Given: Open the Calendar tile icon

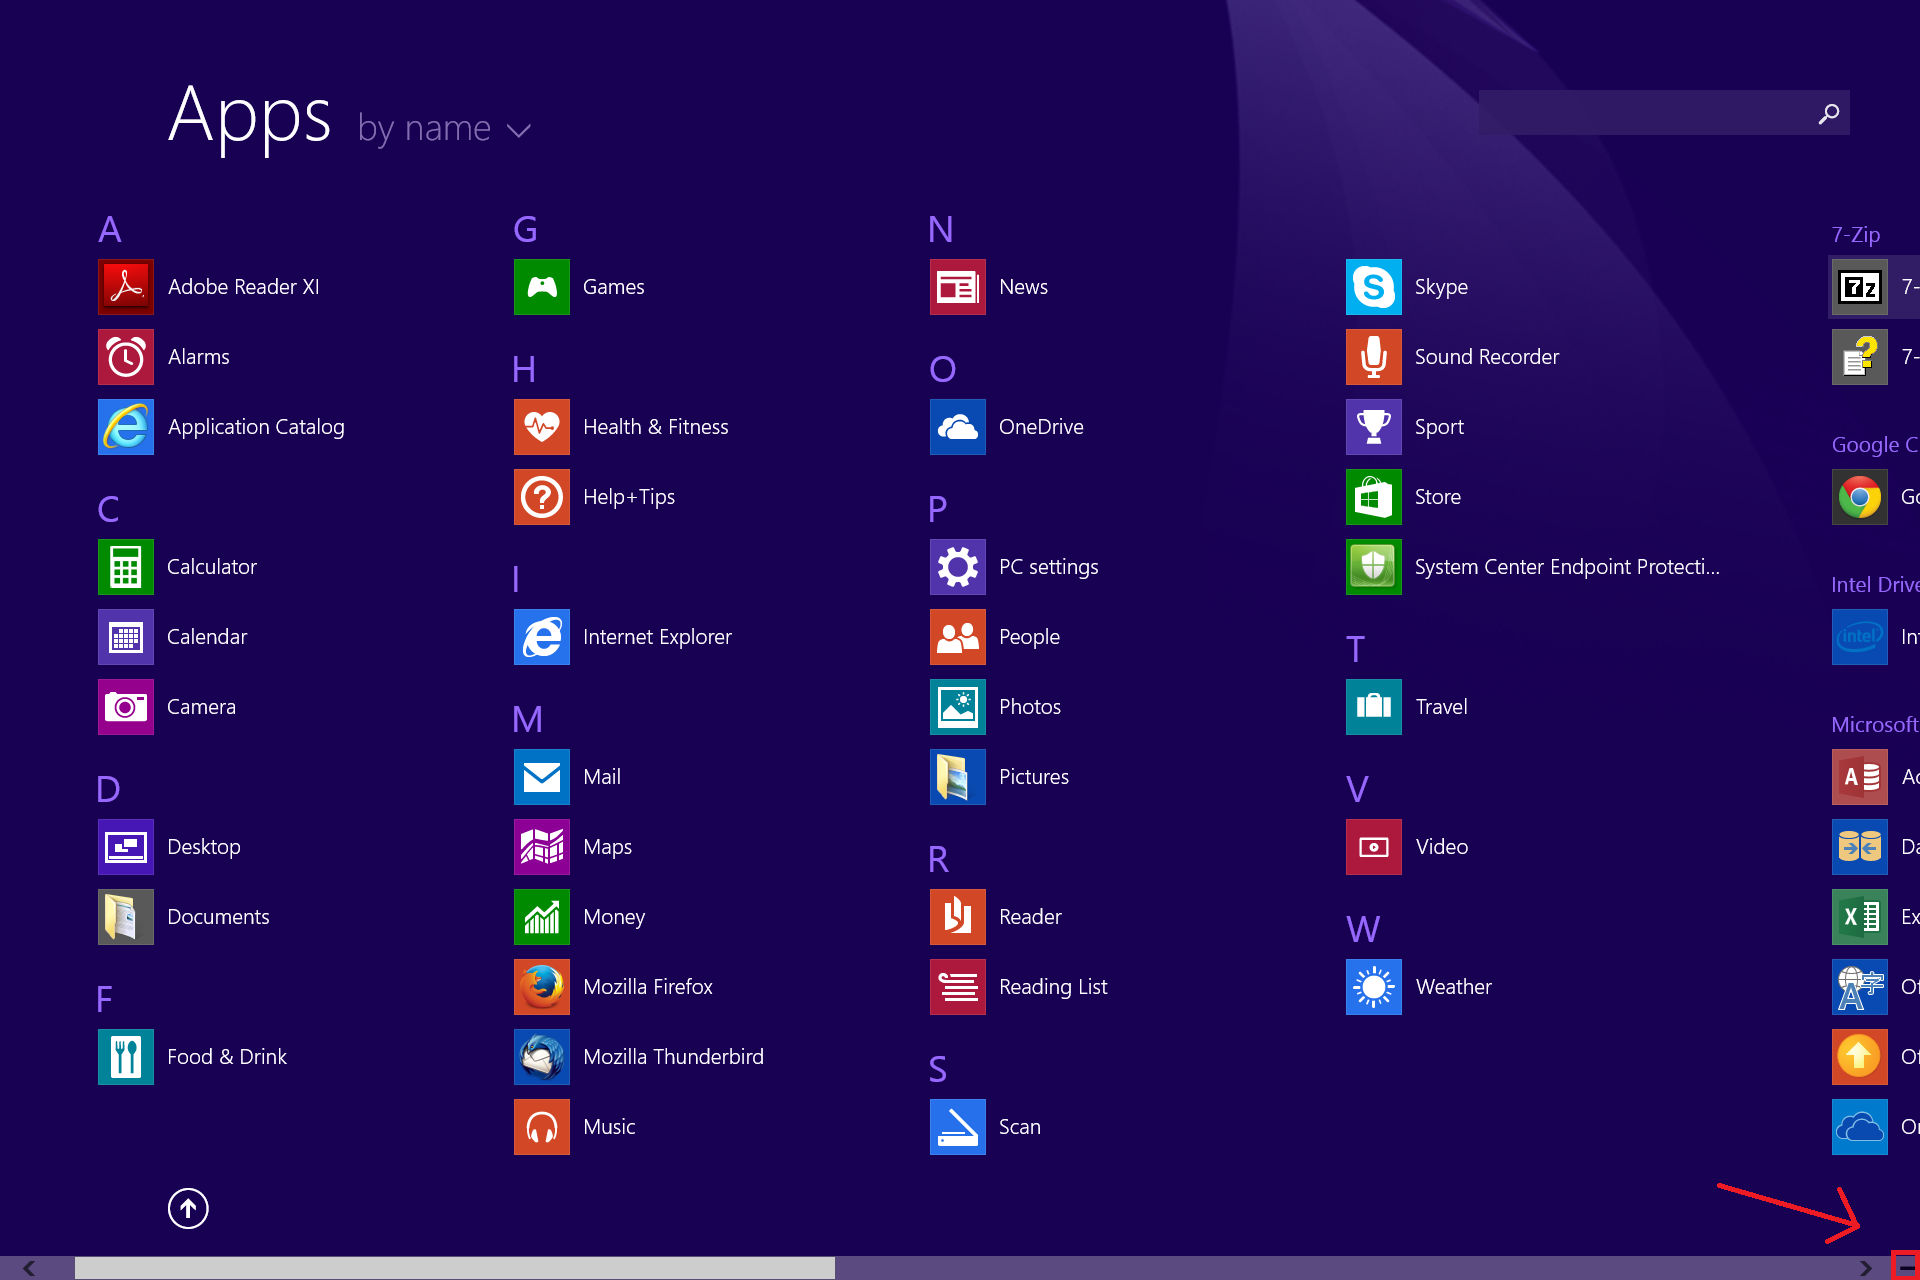Looking at the screenshot, I should 126,637.
